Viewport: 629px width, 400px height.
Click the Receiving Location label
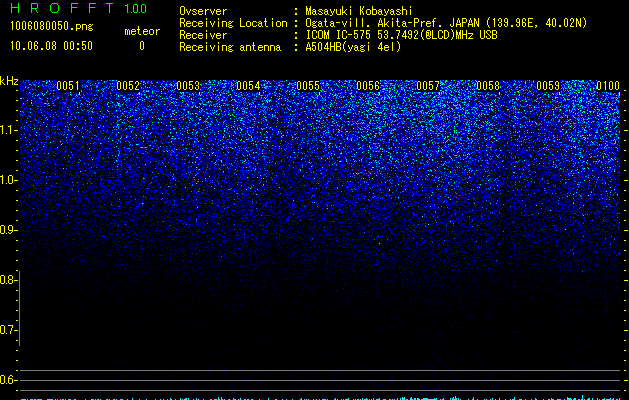click(x=233, y=23)
